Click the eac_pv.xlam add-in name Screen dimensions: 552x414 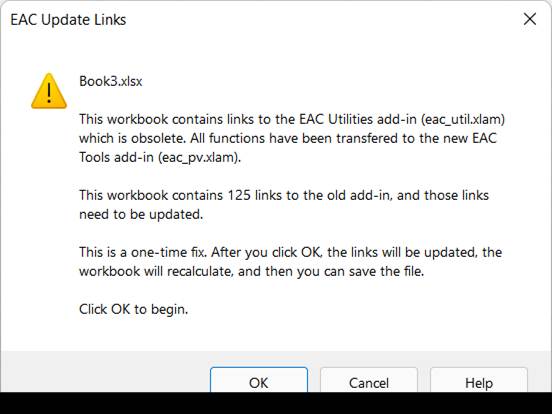[199, 157]
